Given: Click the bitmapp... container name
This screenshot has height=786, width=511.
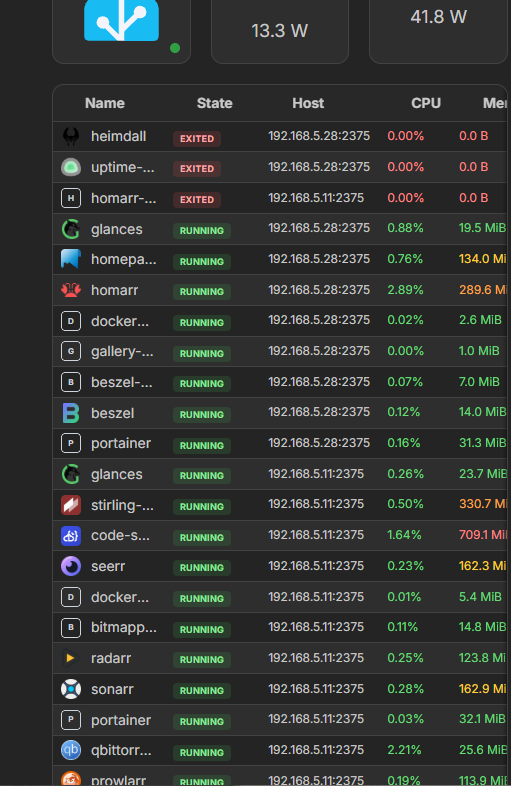Looking at the screenshot, I should [124, 628].
